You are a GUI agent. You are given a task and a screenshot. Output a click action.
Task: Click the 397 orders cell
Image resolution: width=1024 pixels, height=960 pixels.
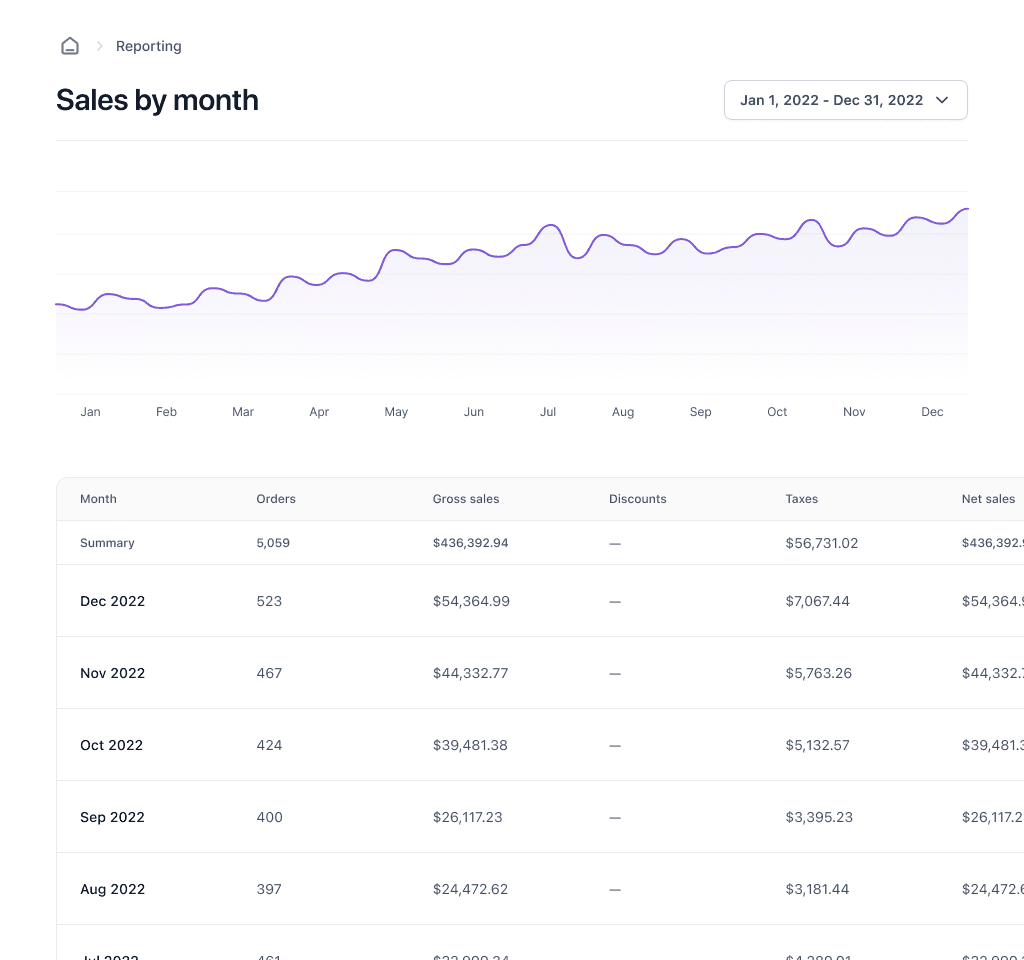(x=269, y=888)
